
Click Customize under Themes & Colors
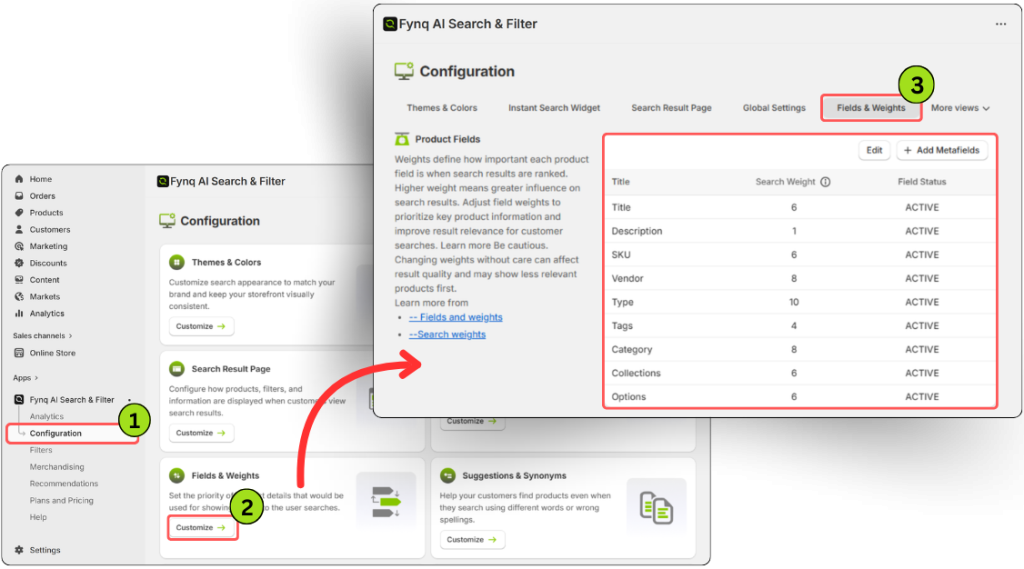200,326
